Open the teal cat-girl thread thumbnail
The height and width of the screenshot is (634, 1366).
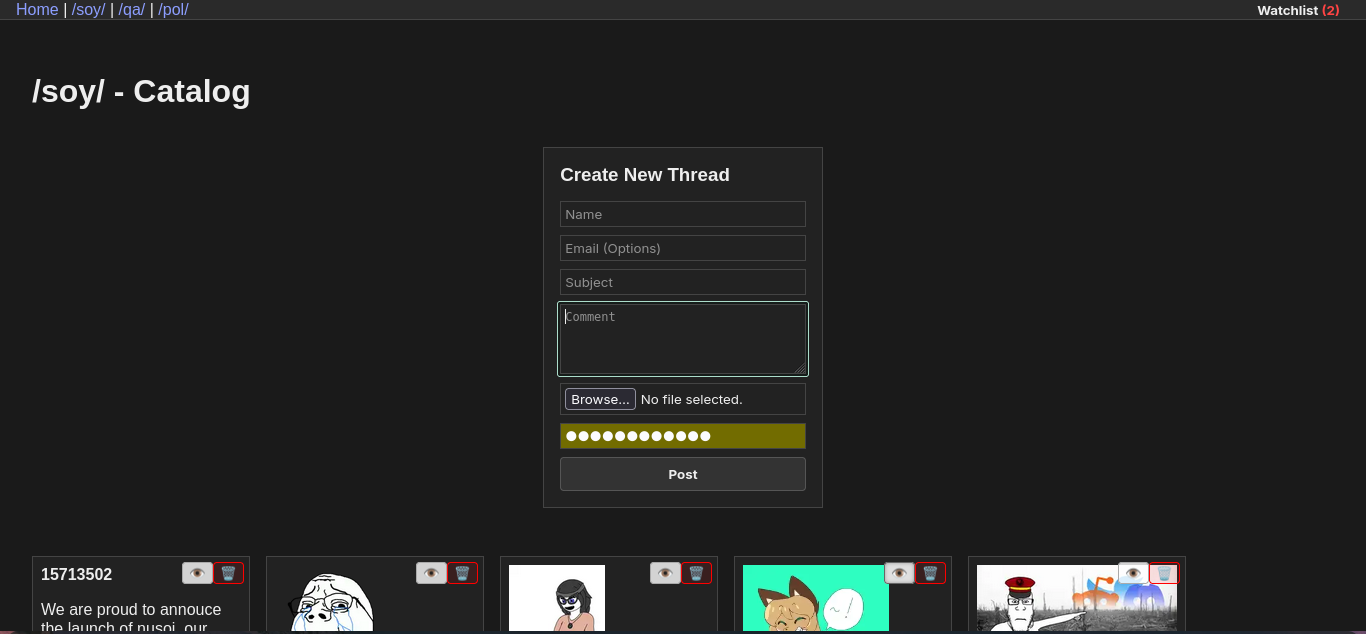point(815,599)
